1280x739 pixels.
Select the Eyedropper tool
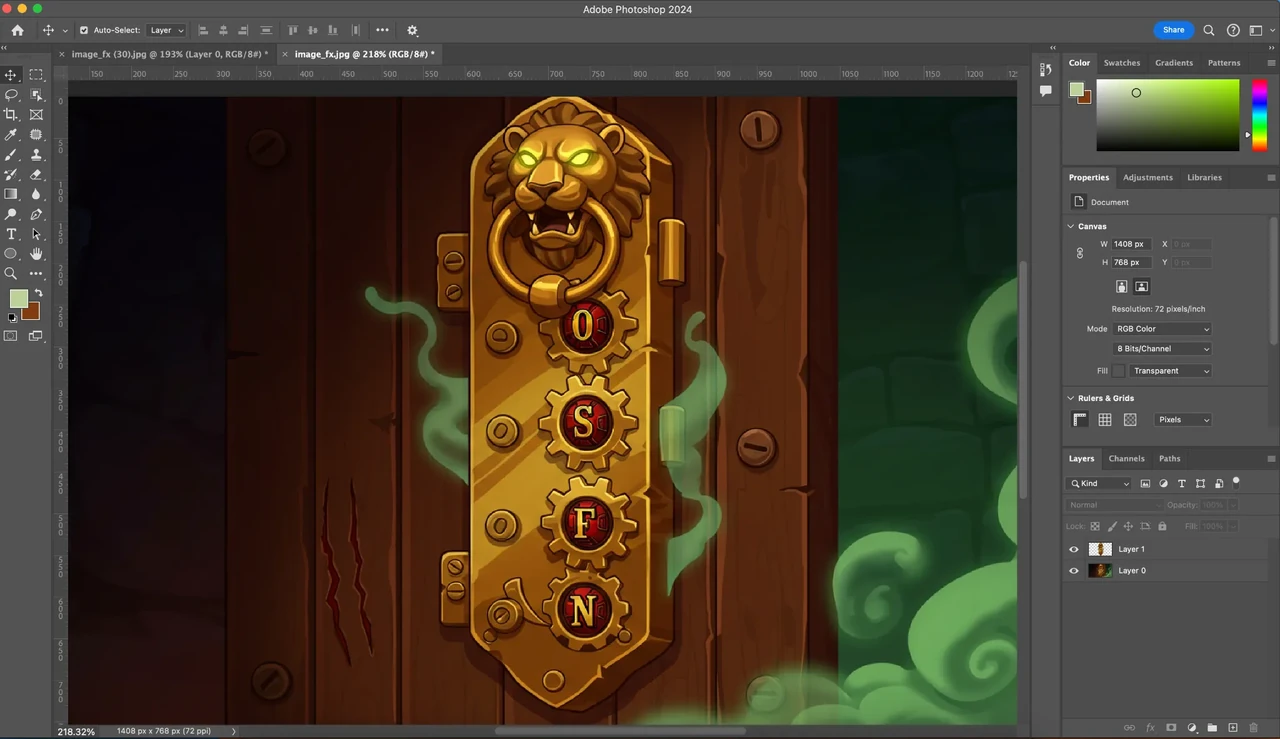(x=11, y=135)
